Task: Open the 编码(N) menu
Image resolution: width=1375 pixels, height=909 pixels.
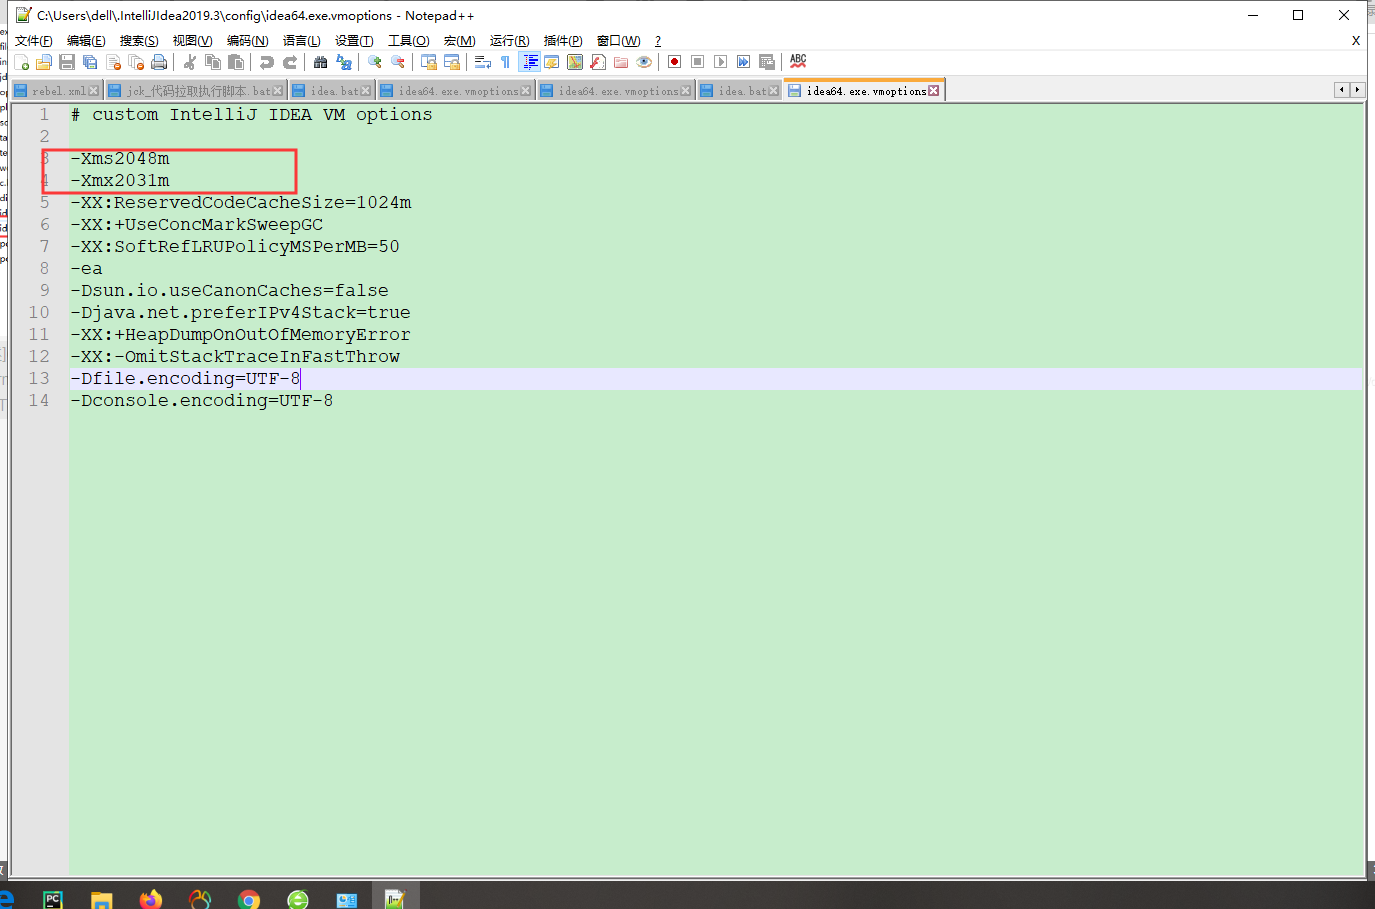Action: pyautogui.click(x=248, y=41)
